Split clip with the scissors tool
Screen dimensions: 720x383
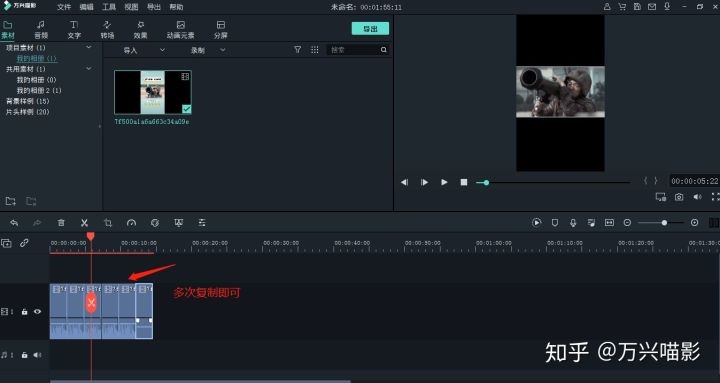(84, 223)
